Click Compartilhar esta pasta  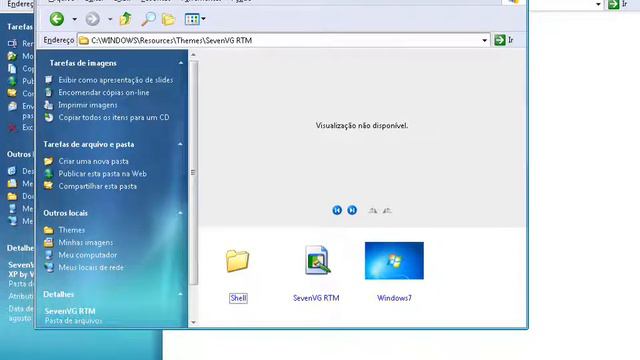pyautogui.click(x=98, y=186)
